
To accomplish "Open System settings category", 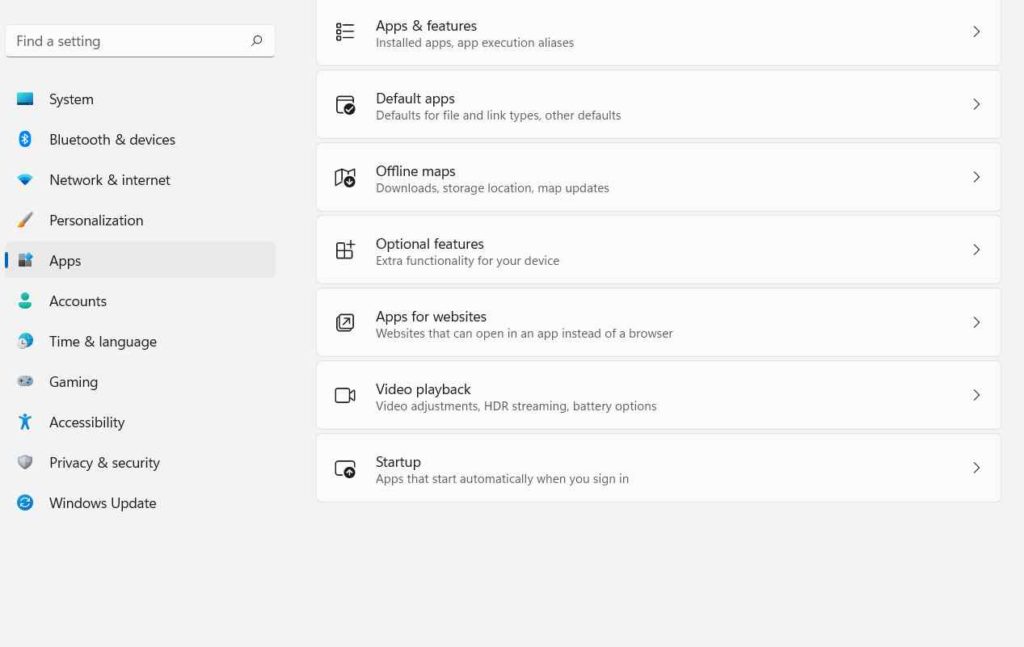I will click(x=140, y=99).
